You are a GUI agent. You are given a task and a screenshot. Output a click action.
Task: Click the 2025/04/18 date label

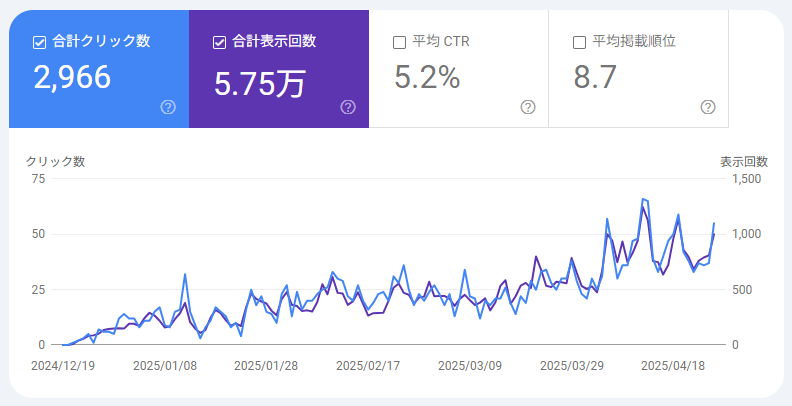(673, 366)
